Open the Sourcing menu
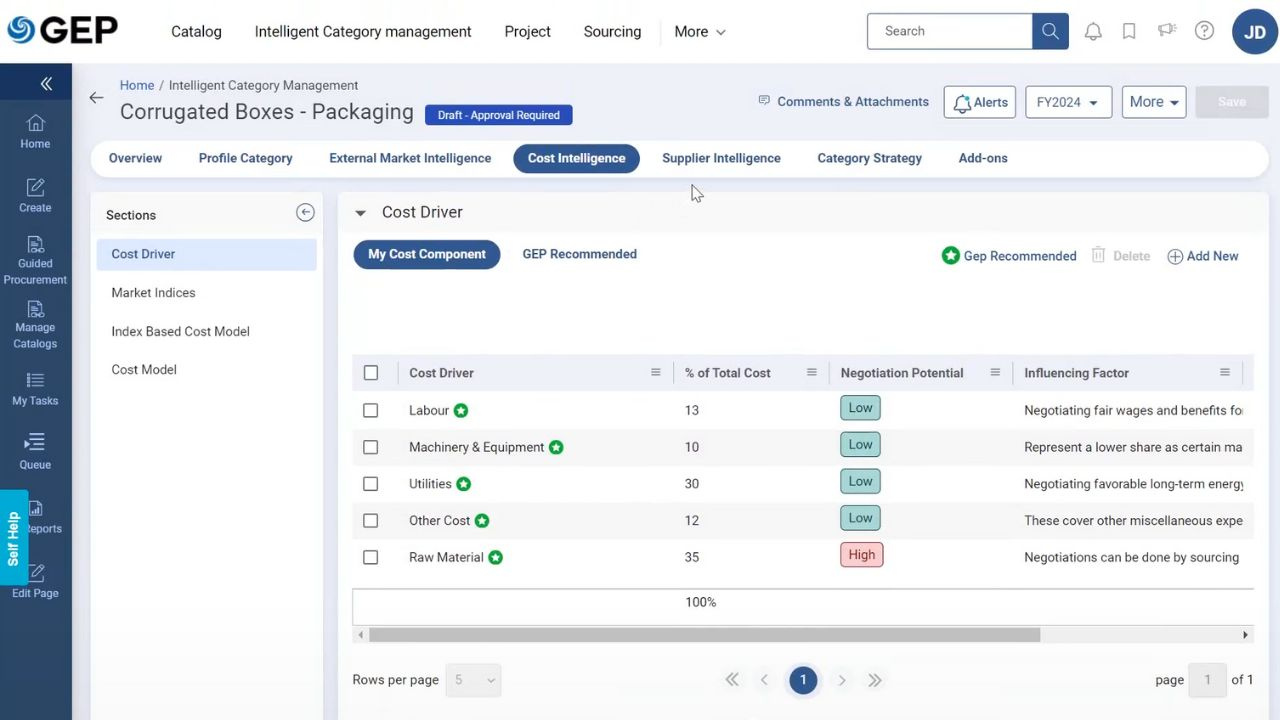Viewport: 1280px width, 720px height. [612, 31]
